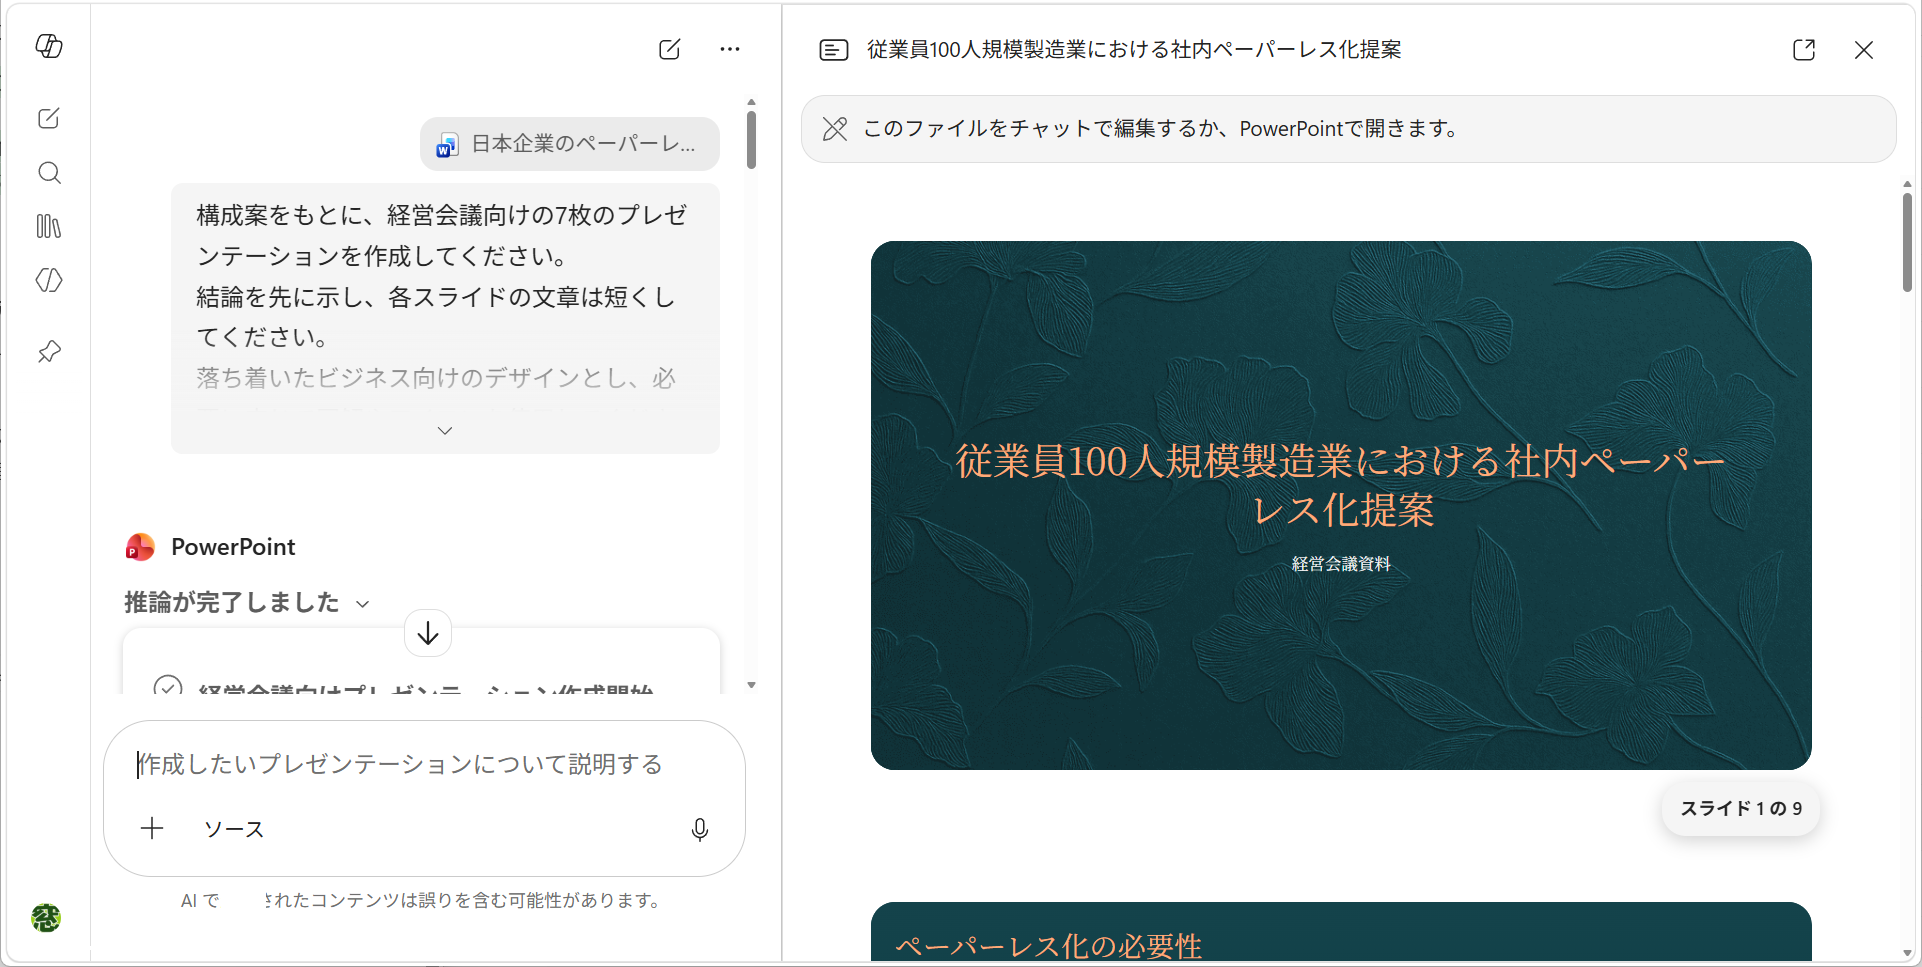Click the presentation title in the header
Image resolution: width=1922 pixels, height=967 pixels.
coord(1134,50)
